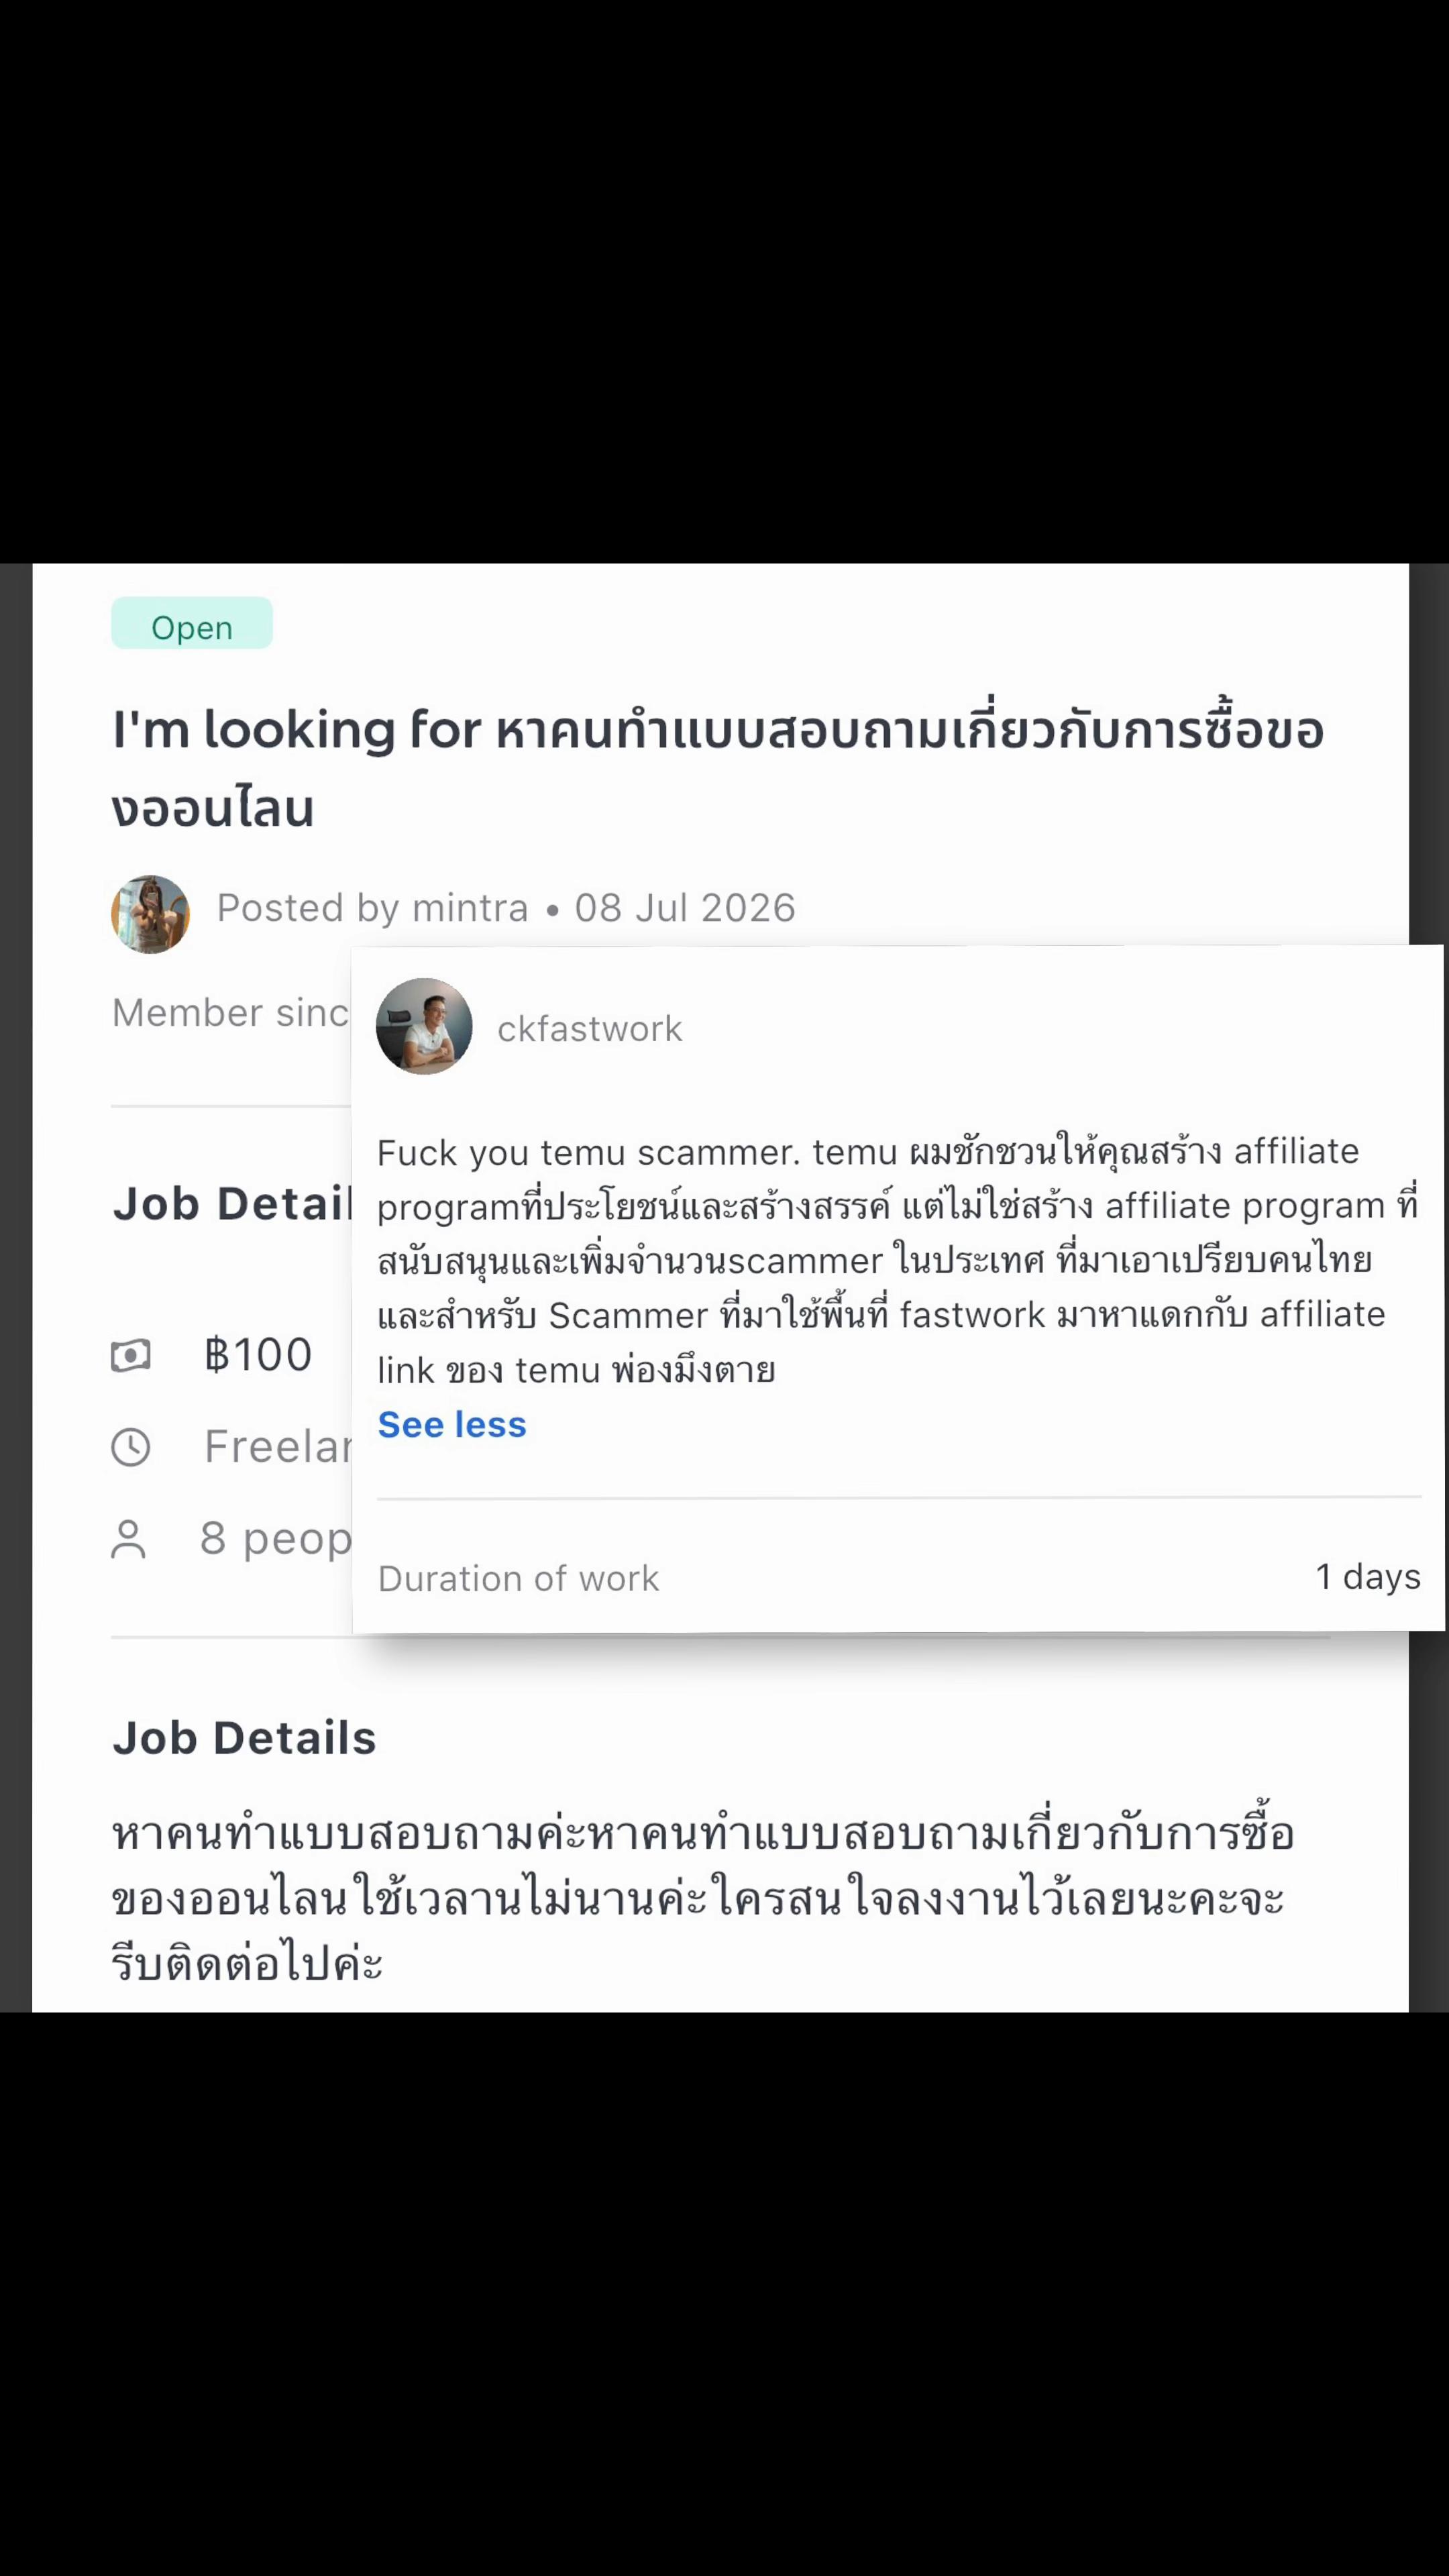The height and width of the screenshot is (2576, 1449).
Task: Click the banknote budget icon
Action: (x=130, y=1356)
